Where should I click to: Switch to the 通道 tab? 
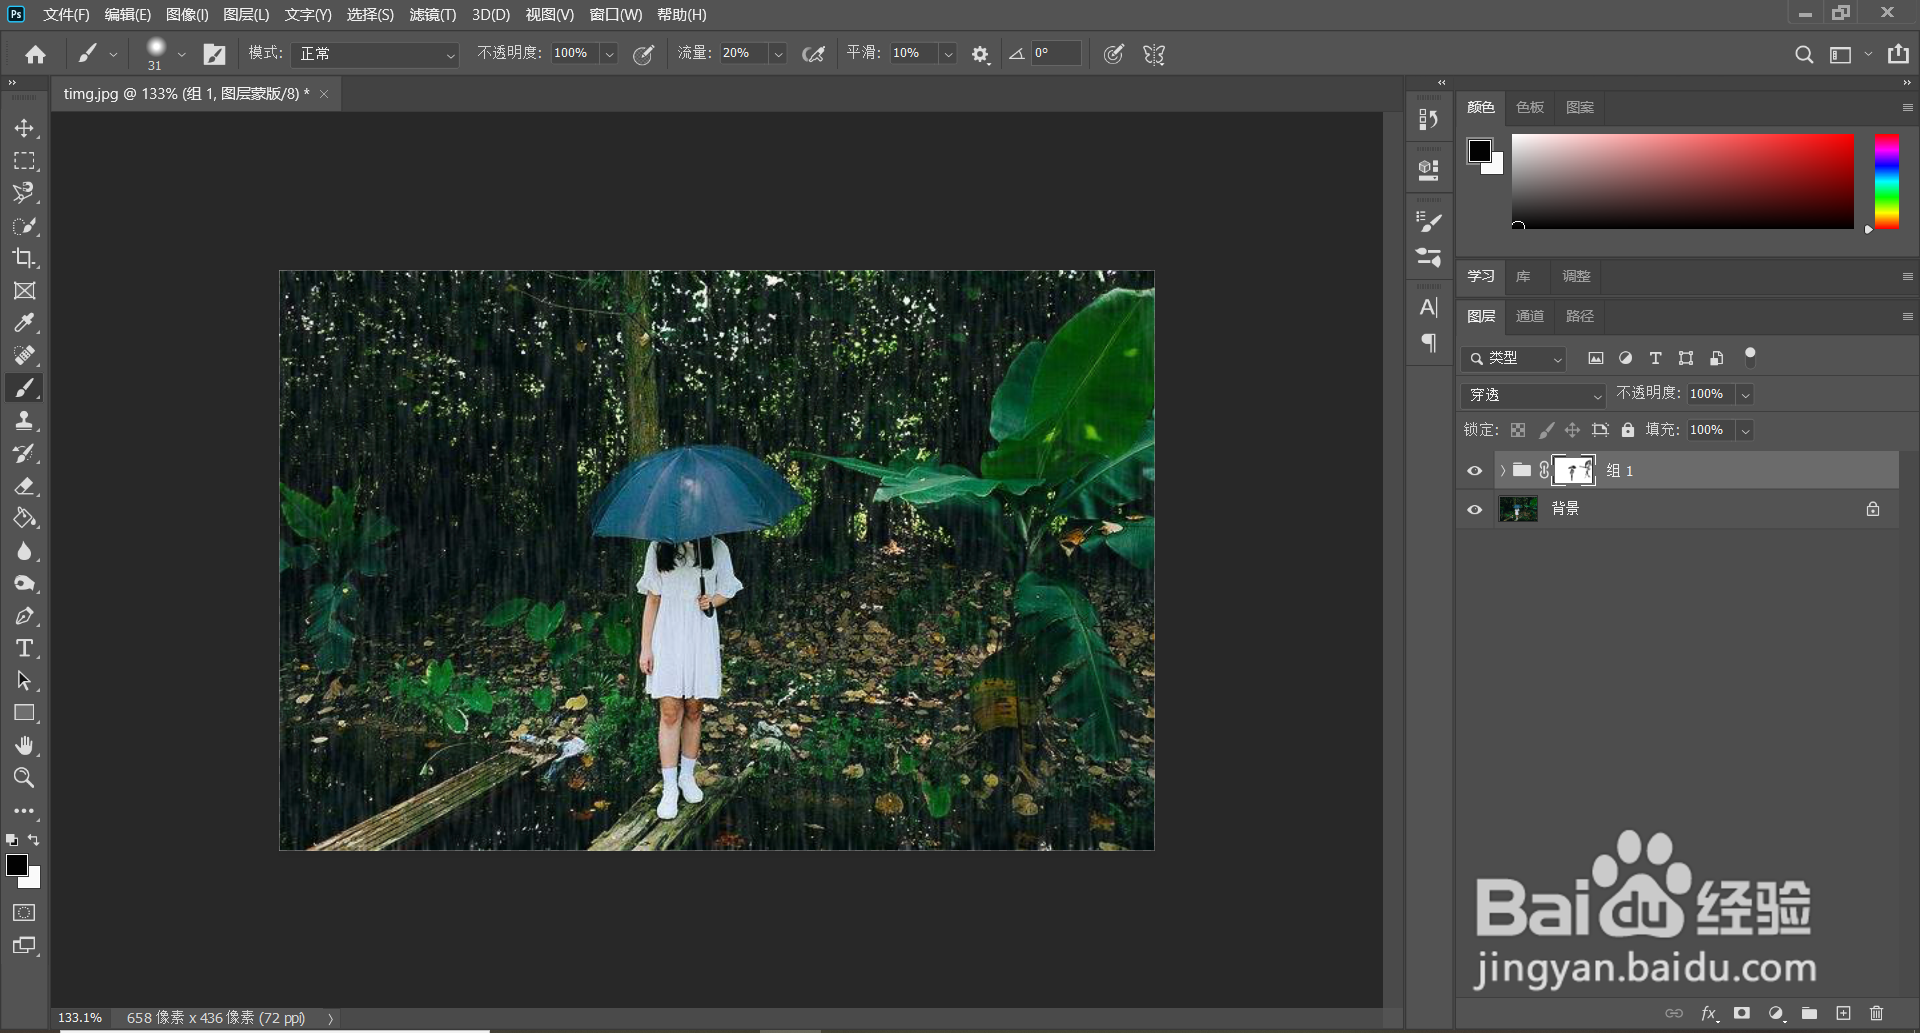click(1530, 316)
